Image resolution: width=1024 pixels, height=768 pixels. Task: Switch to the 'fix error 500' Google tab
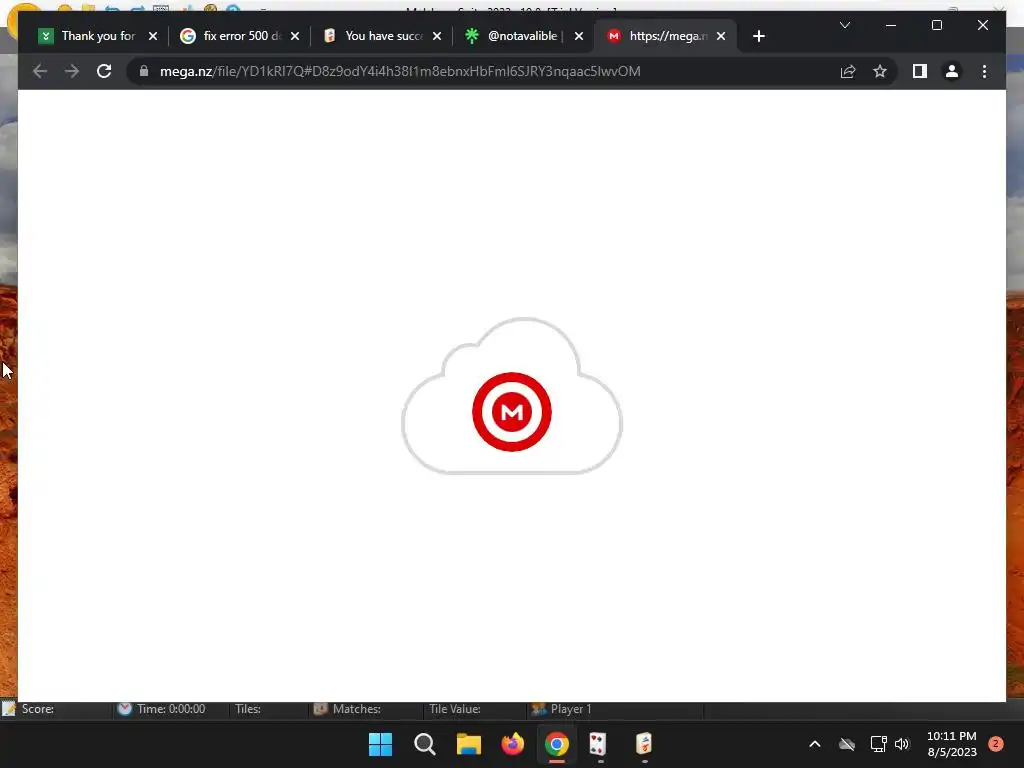(x=238, y=36)
